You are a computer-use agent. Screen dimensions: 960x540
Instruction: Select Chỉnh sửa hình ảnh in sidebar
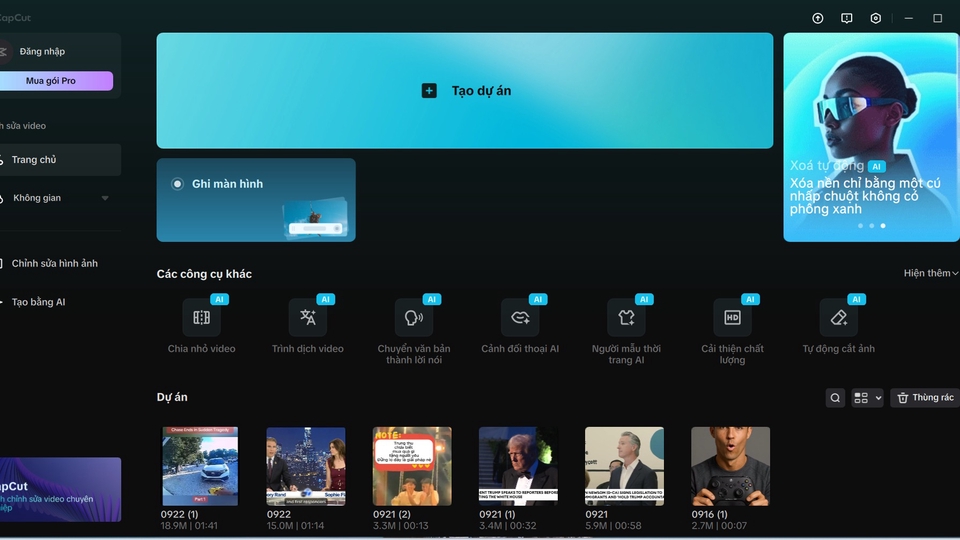click(54, 264)
